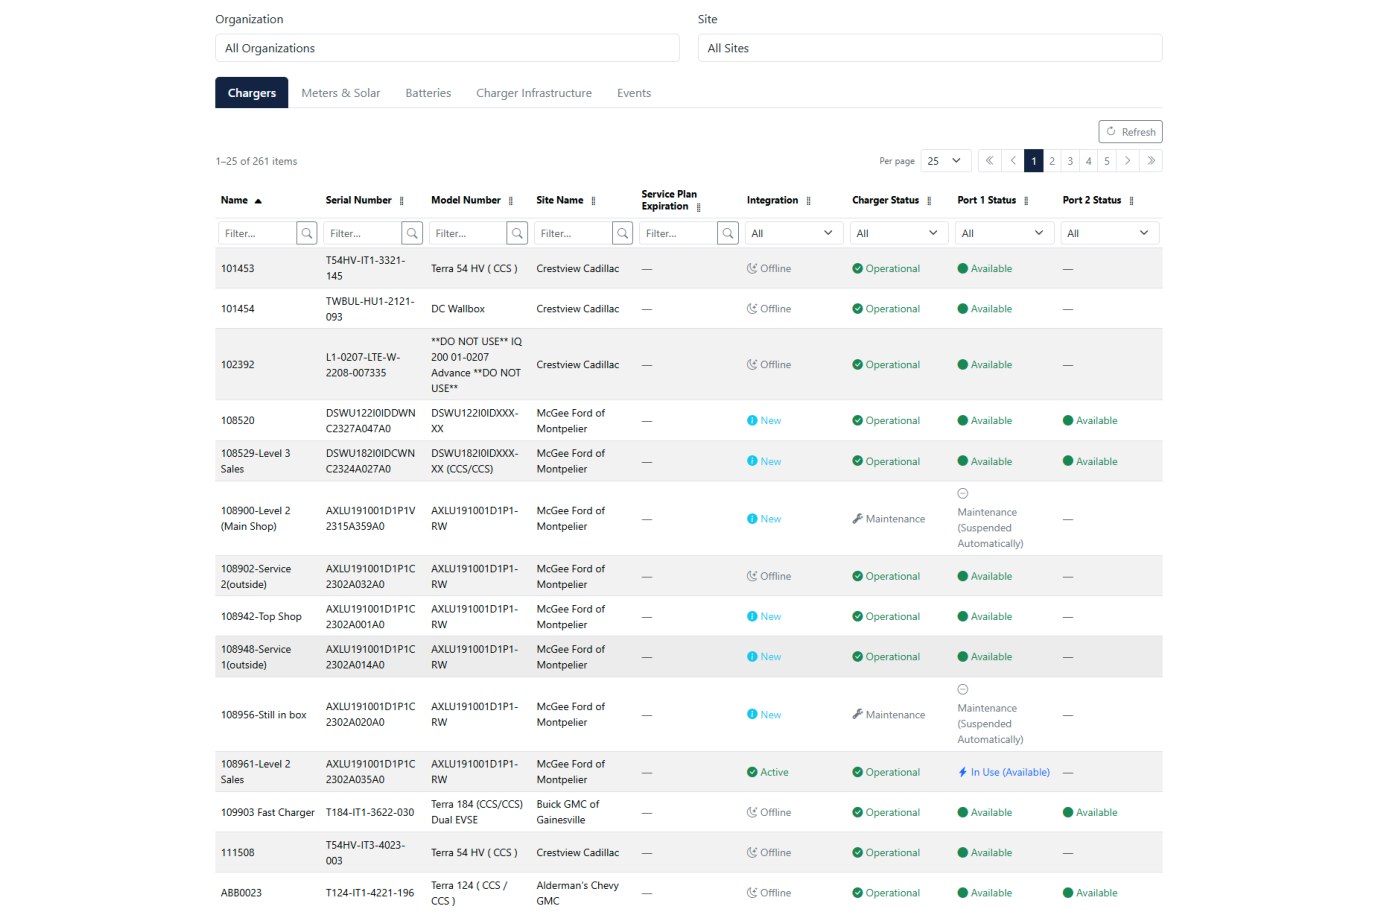
Task: Switch to Meters & Solar tab
Action: coord(341,93)
